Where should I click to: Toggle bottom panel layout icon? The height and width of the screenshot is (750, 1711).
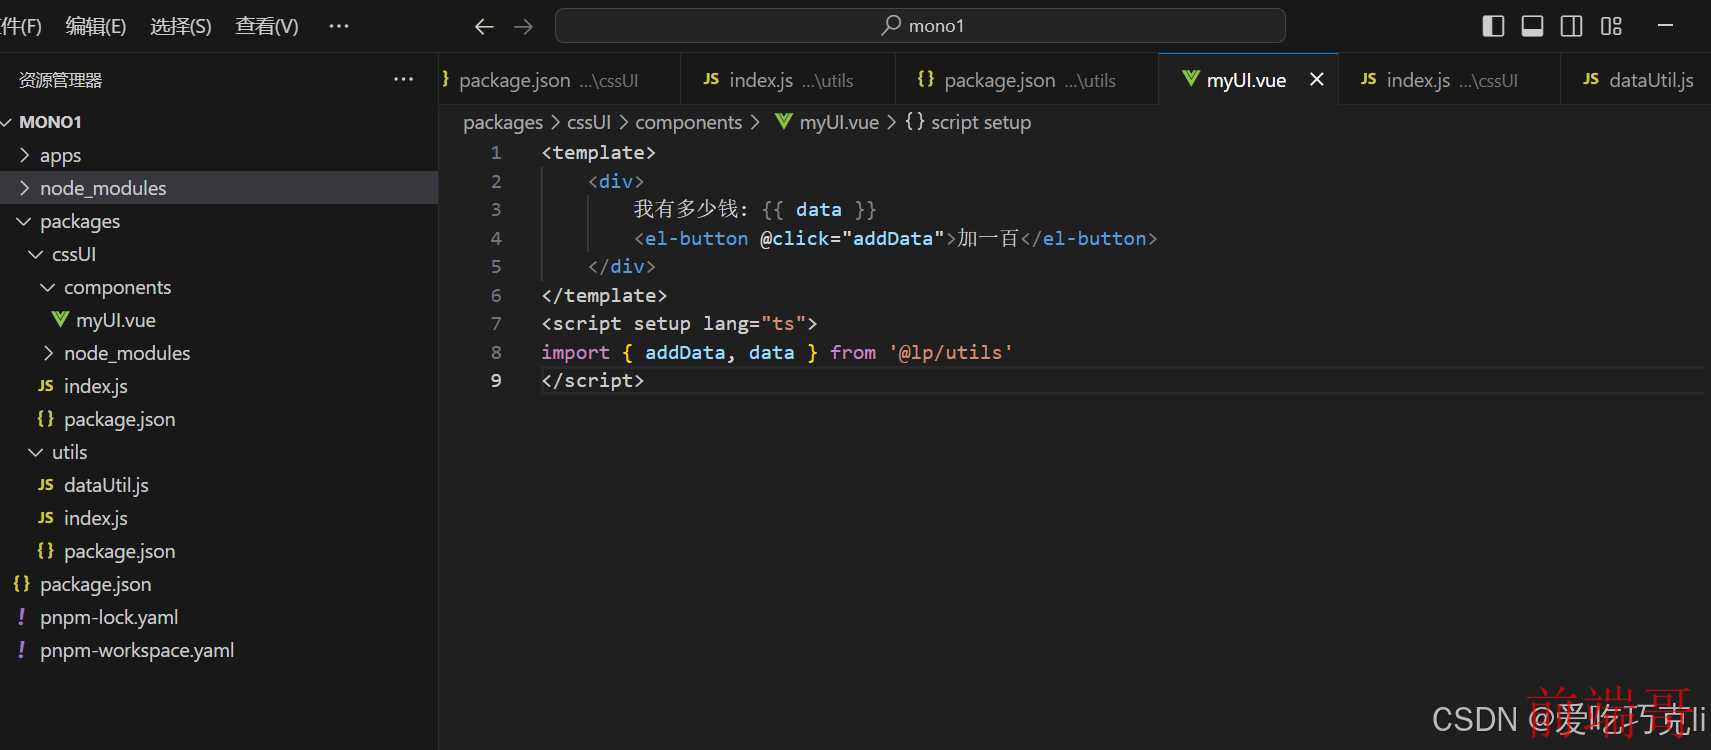click(x=1532, y=26)
